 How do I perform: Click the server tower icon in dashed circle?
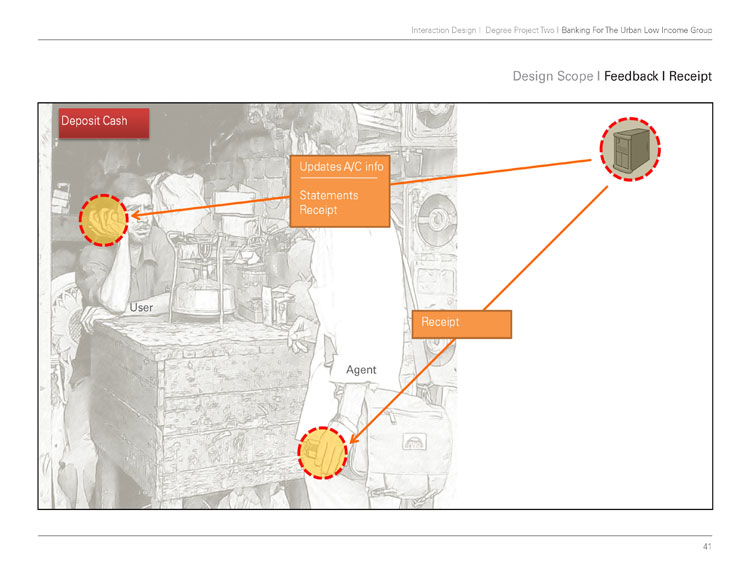coord(630,149)
